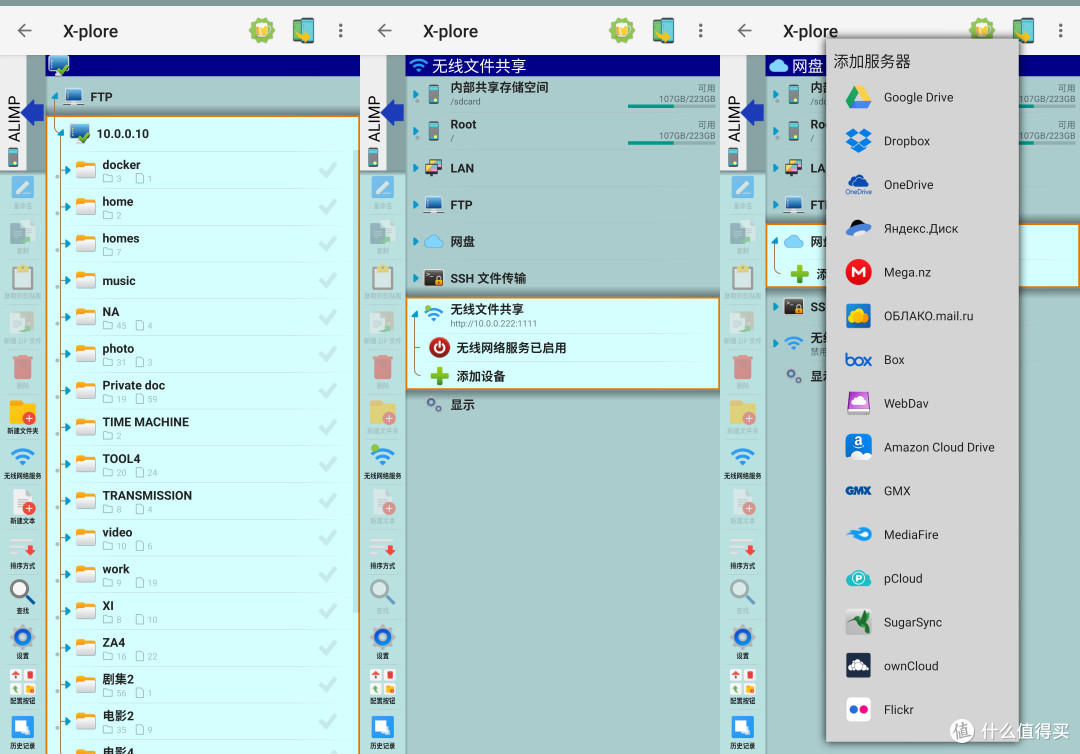The width and height of the screenshot is (1080, 754).
Task: Tap 无线网络服务 icon in left screen sidebar
Action: point(23,462)
